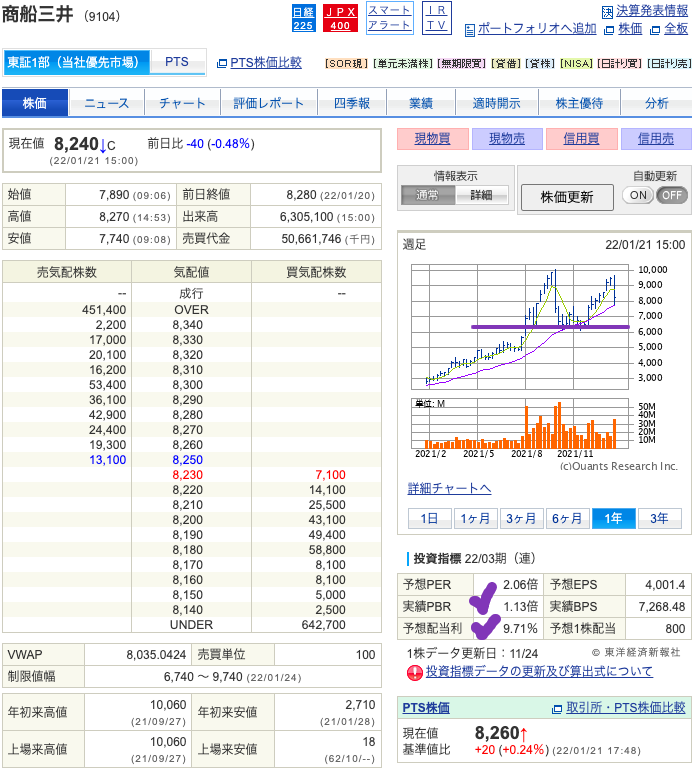Click the calendar icon beside 決算発表情報
Viewport: 699px width, 775px height.
pos(608,12)
